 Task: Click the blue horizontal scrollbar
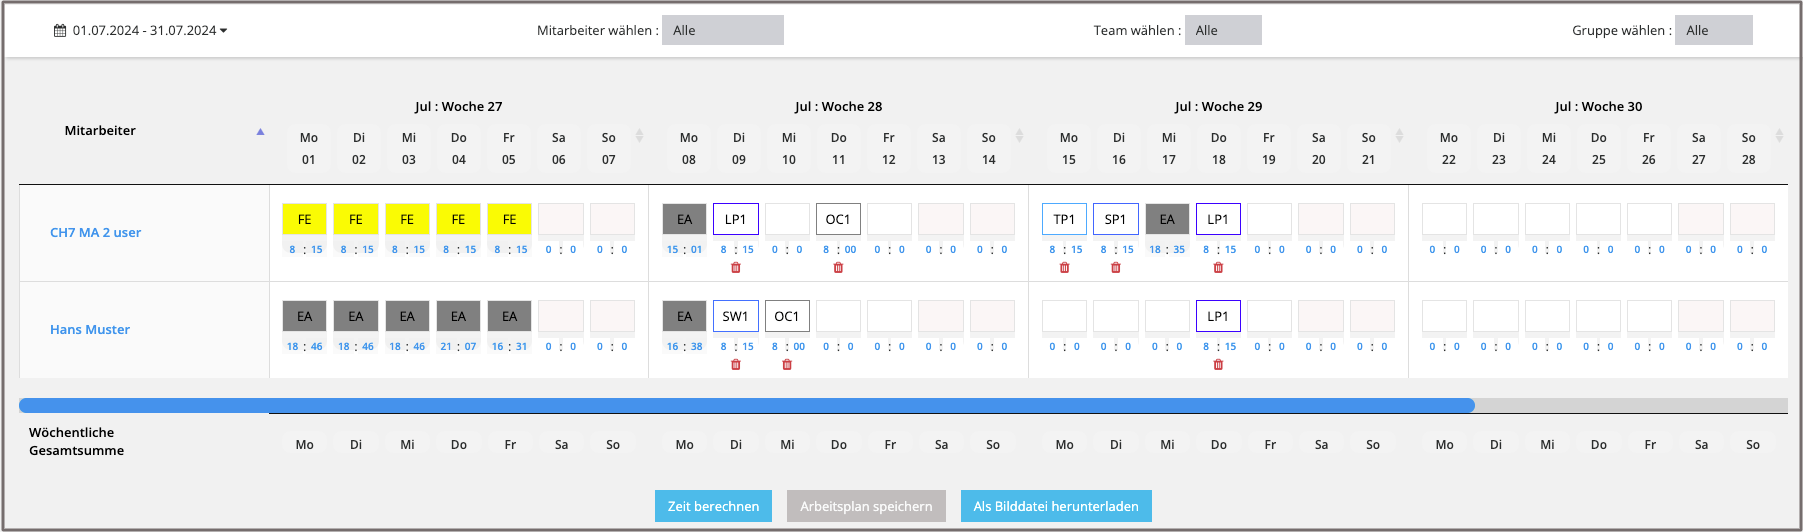click(746, 406)
